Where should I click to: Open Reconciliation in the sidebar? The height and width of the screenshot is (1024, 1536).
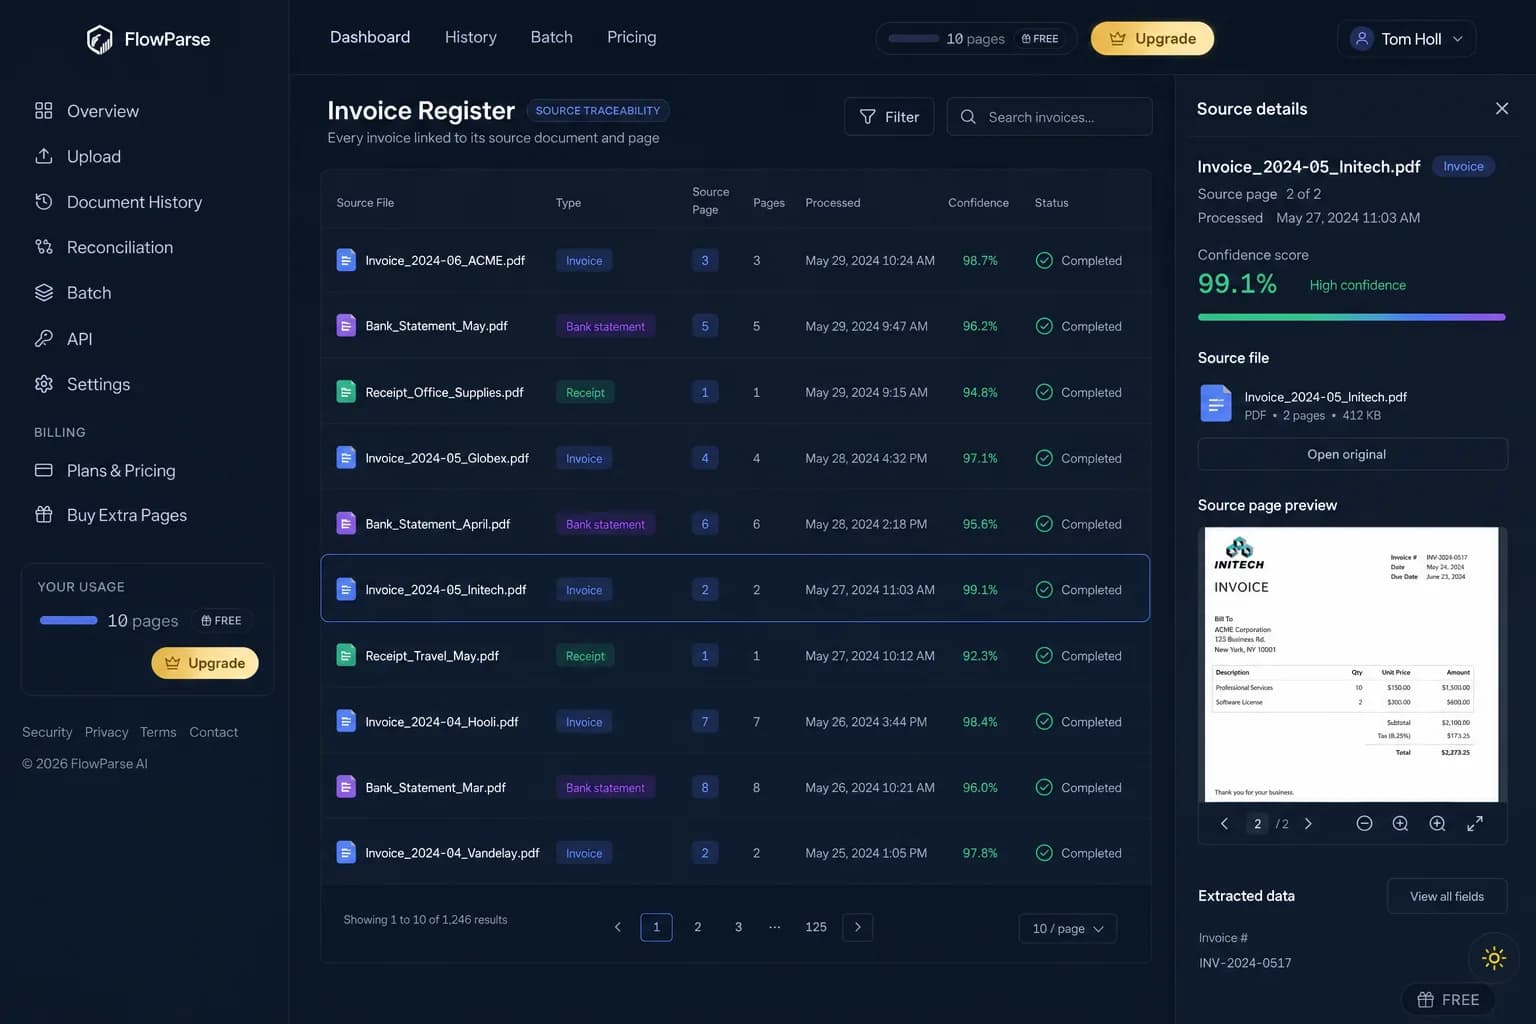[104, 247]
